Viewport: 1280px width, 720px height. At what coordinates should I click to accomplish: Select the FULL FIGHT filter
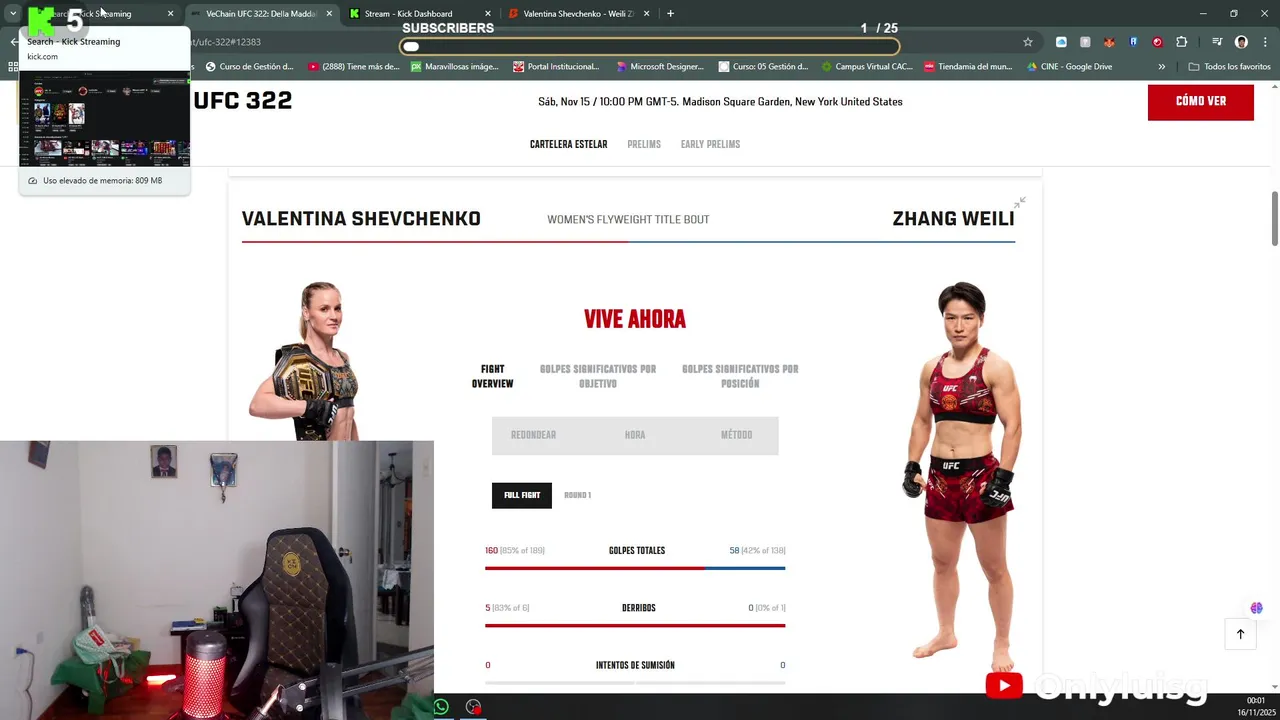point(522,495)
